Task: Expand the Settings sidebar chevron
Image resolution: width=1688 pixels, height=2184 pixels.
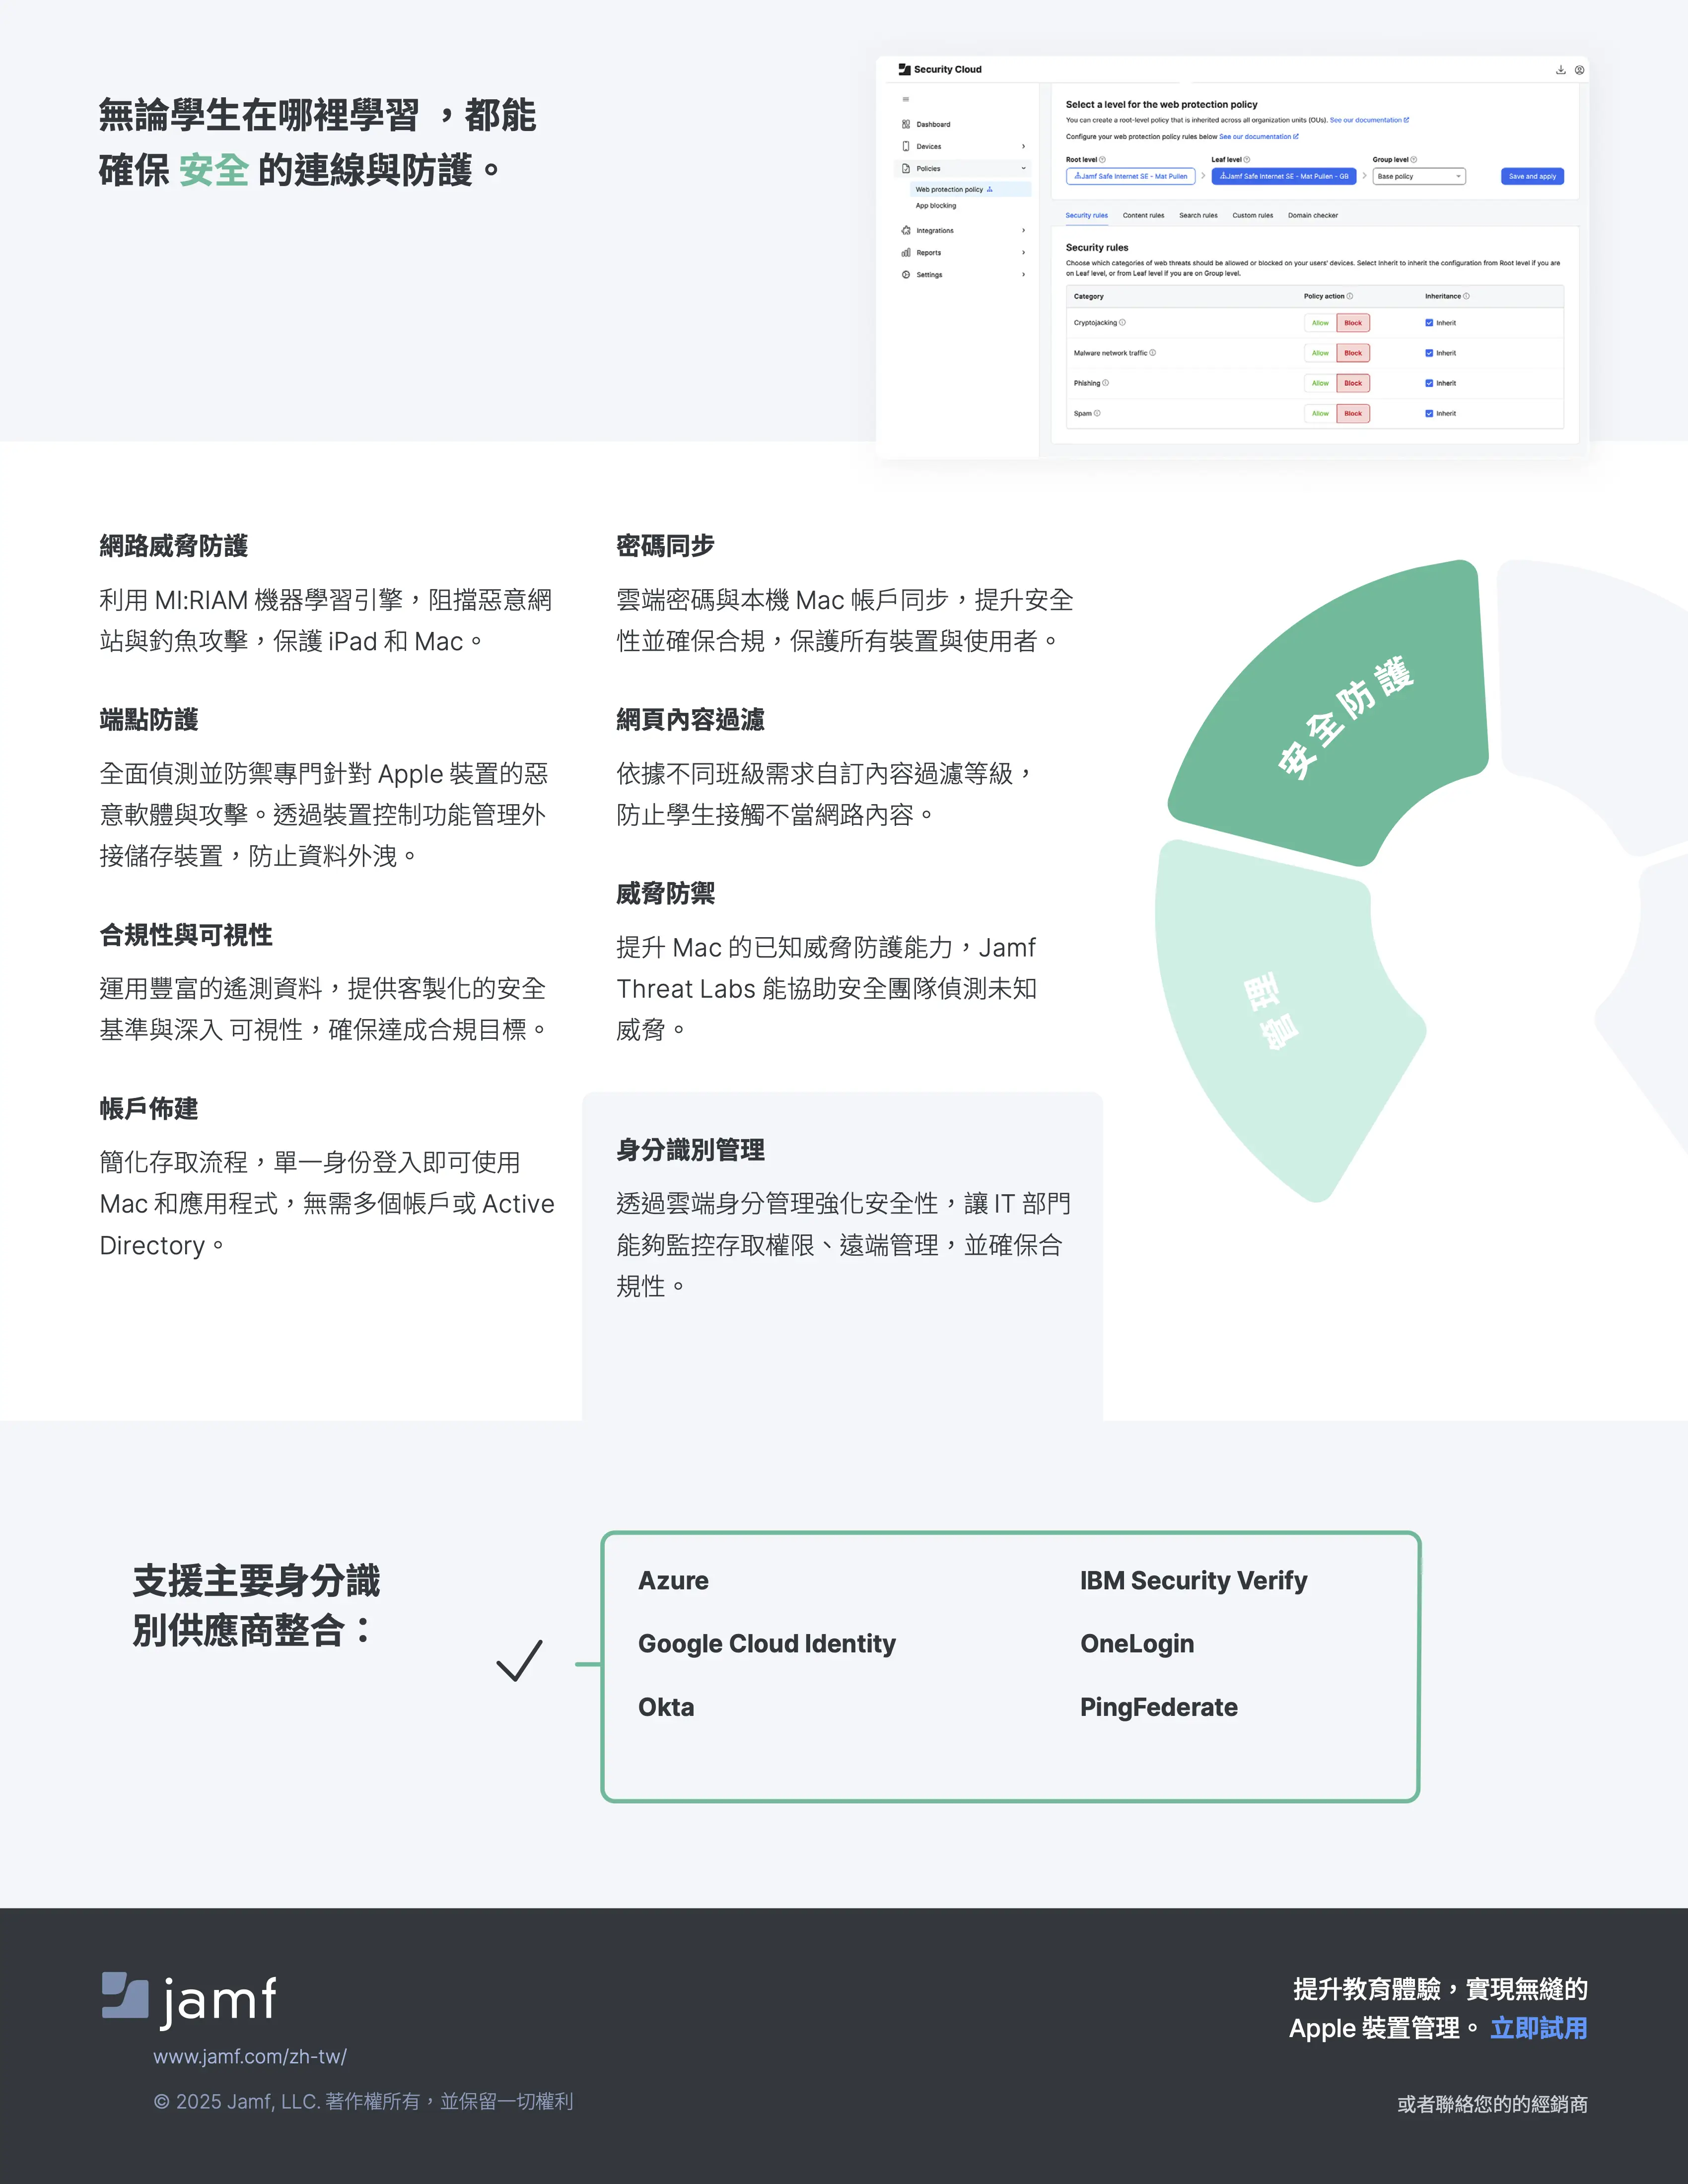Action: (x=1023, y=274)
